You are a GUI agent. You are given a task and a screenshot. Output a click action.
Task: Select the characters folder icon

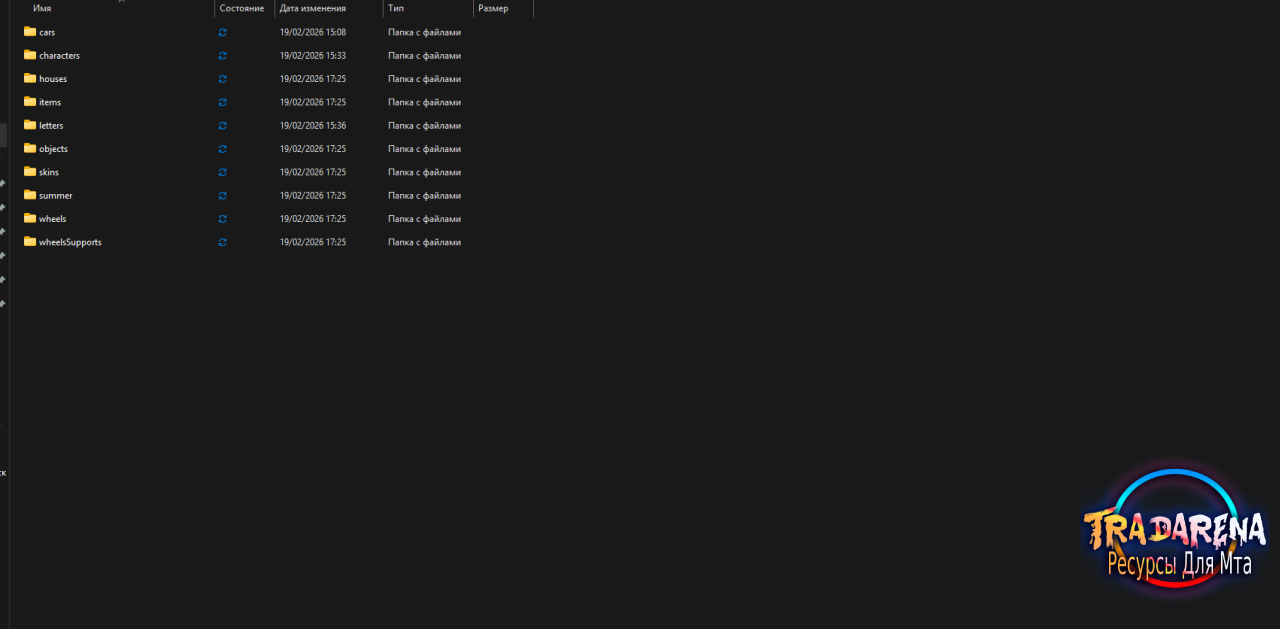[x=30, y=55]
